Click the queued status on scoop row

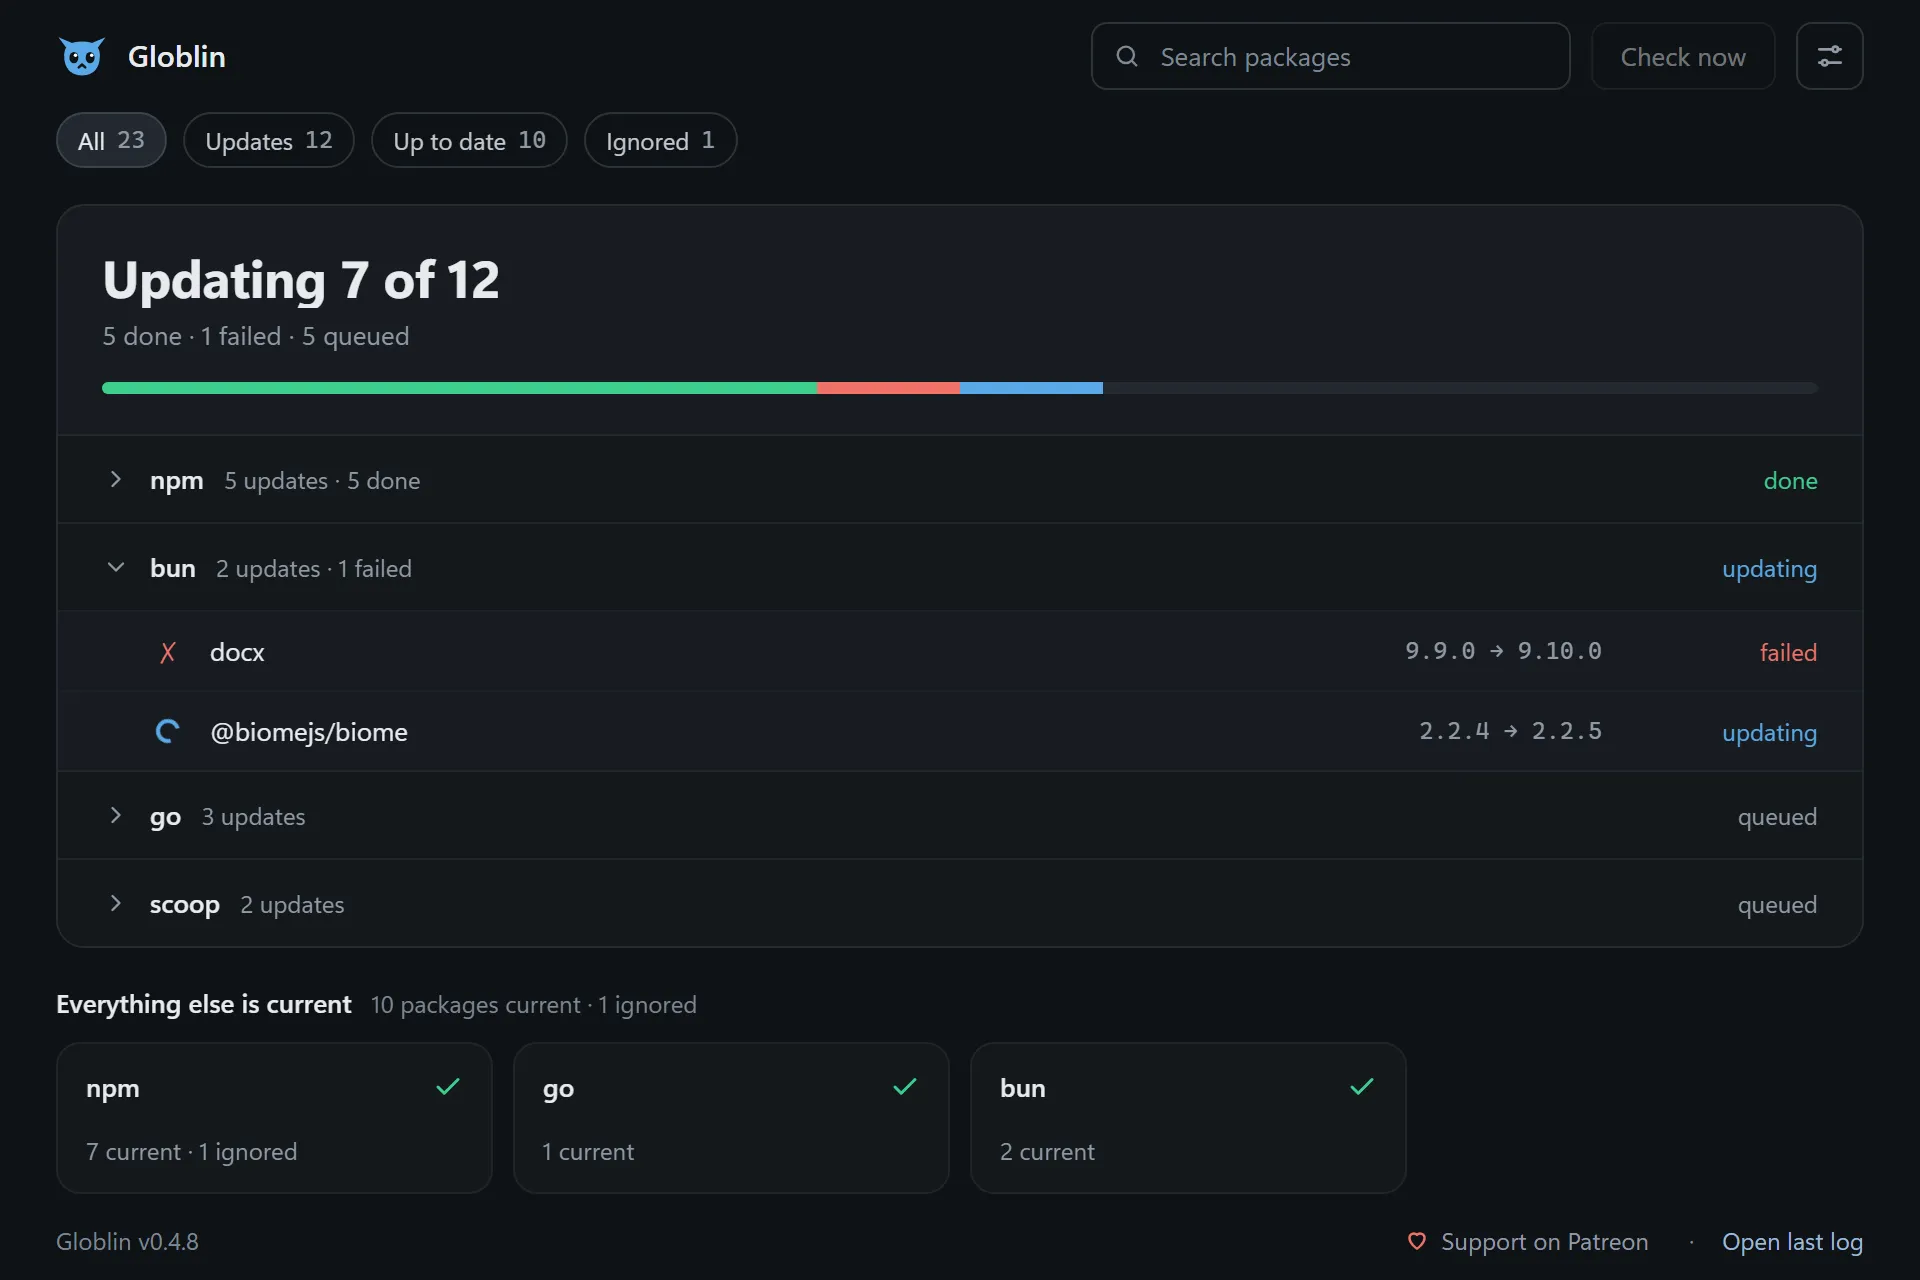(x=1777, y=904)
